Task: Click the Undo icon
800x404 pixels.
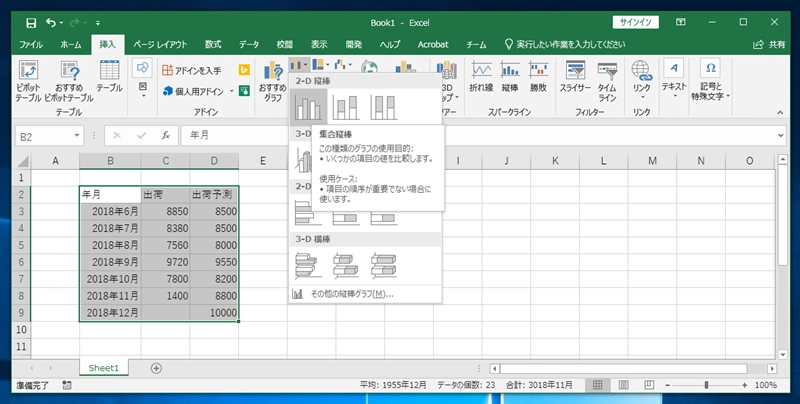Action: click(51, 22)
